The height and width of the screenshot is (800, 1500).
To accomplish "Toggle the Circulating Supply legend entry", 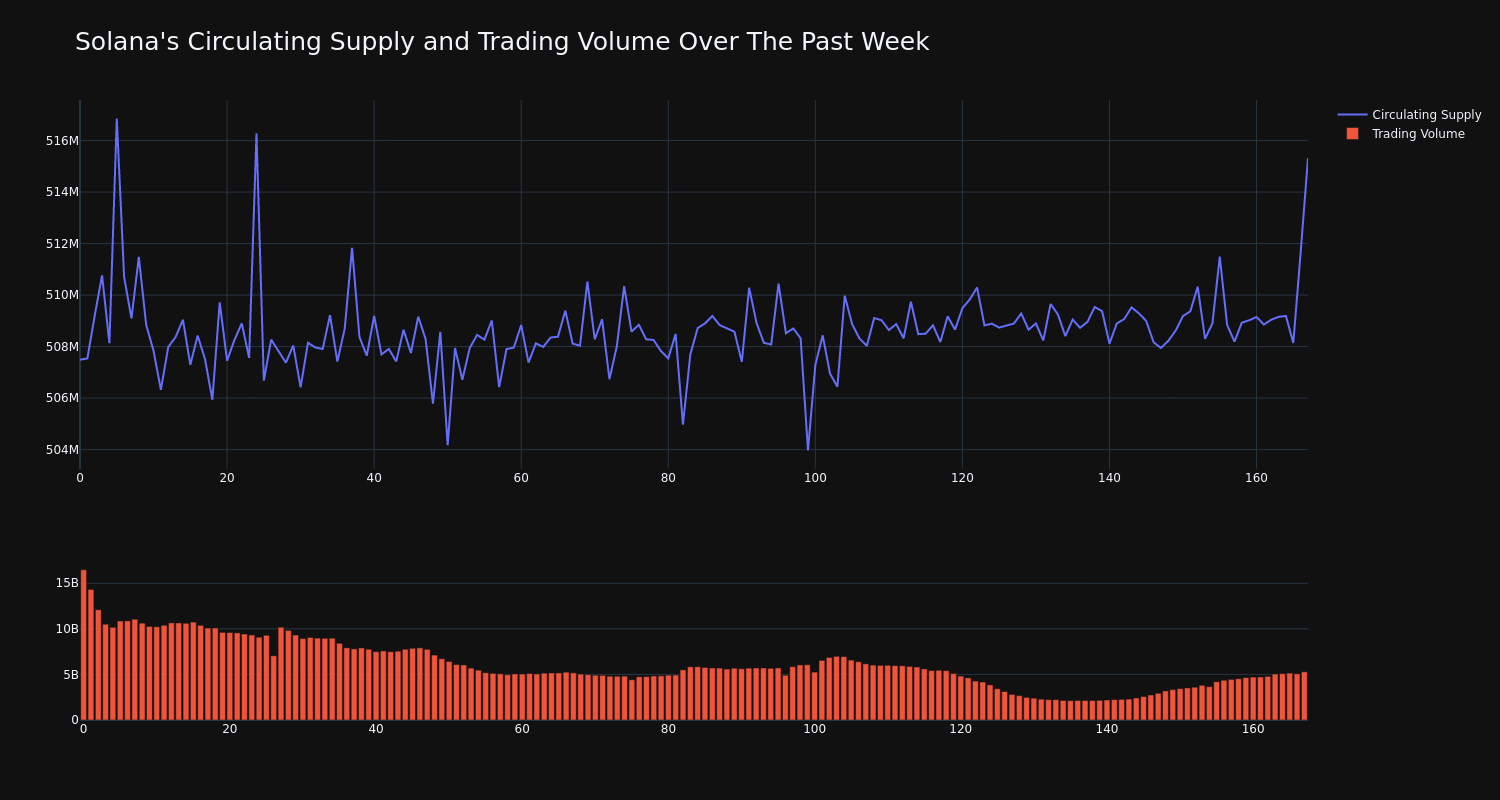I will [x=1409, y=115].
